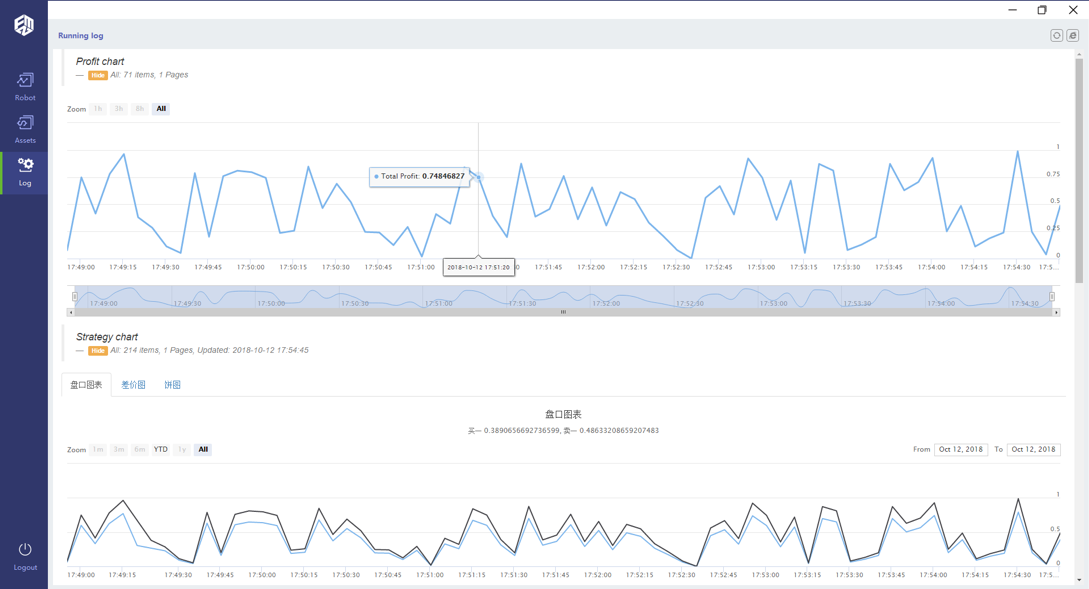This screenshot has height=589, width=1089.
Task: Set Profit chart zoom to 1h
Action: click(98, 109)
